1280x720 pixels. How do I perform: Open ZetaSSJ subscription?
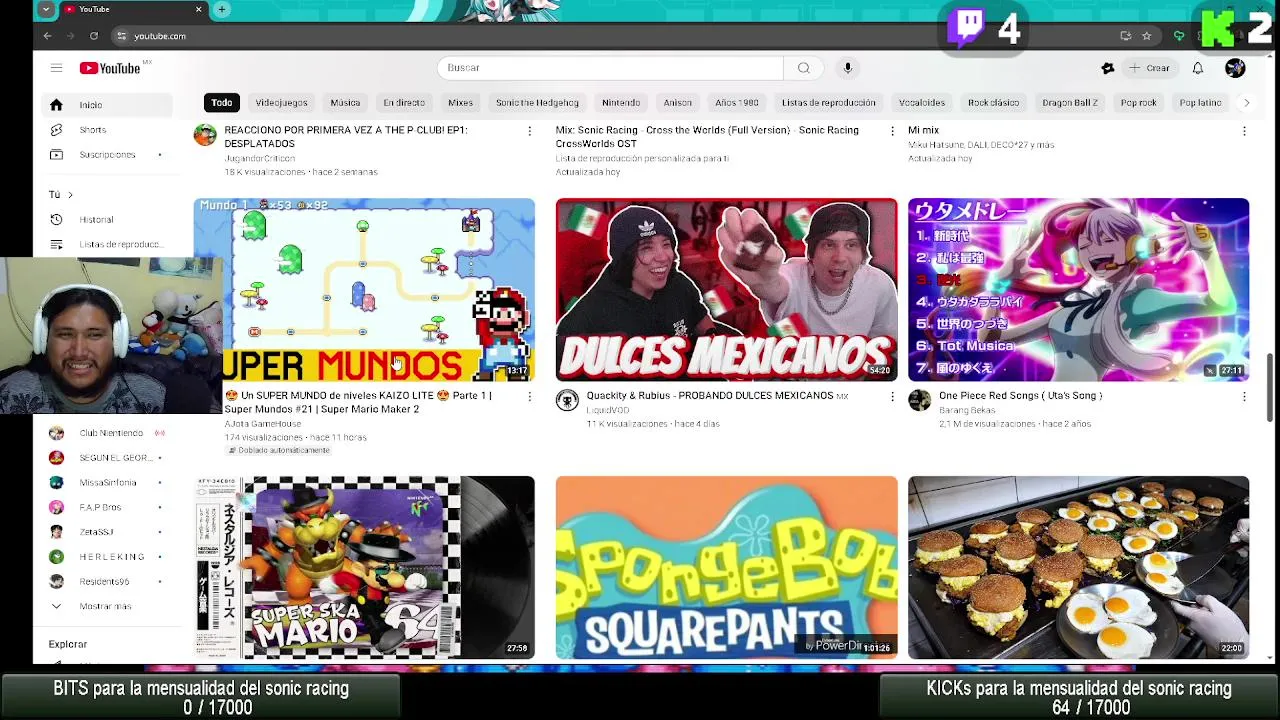pyautogui.click(x=108, y=532)
